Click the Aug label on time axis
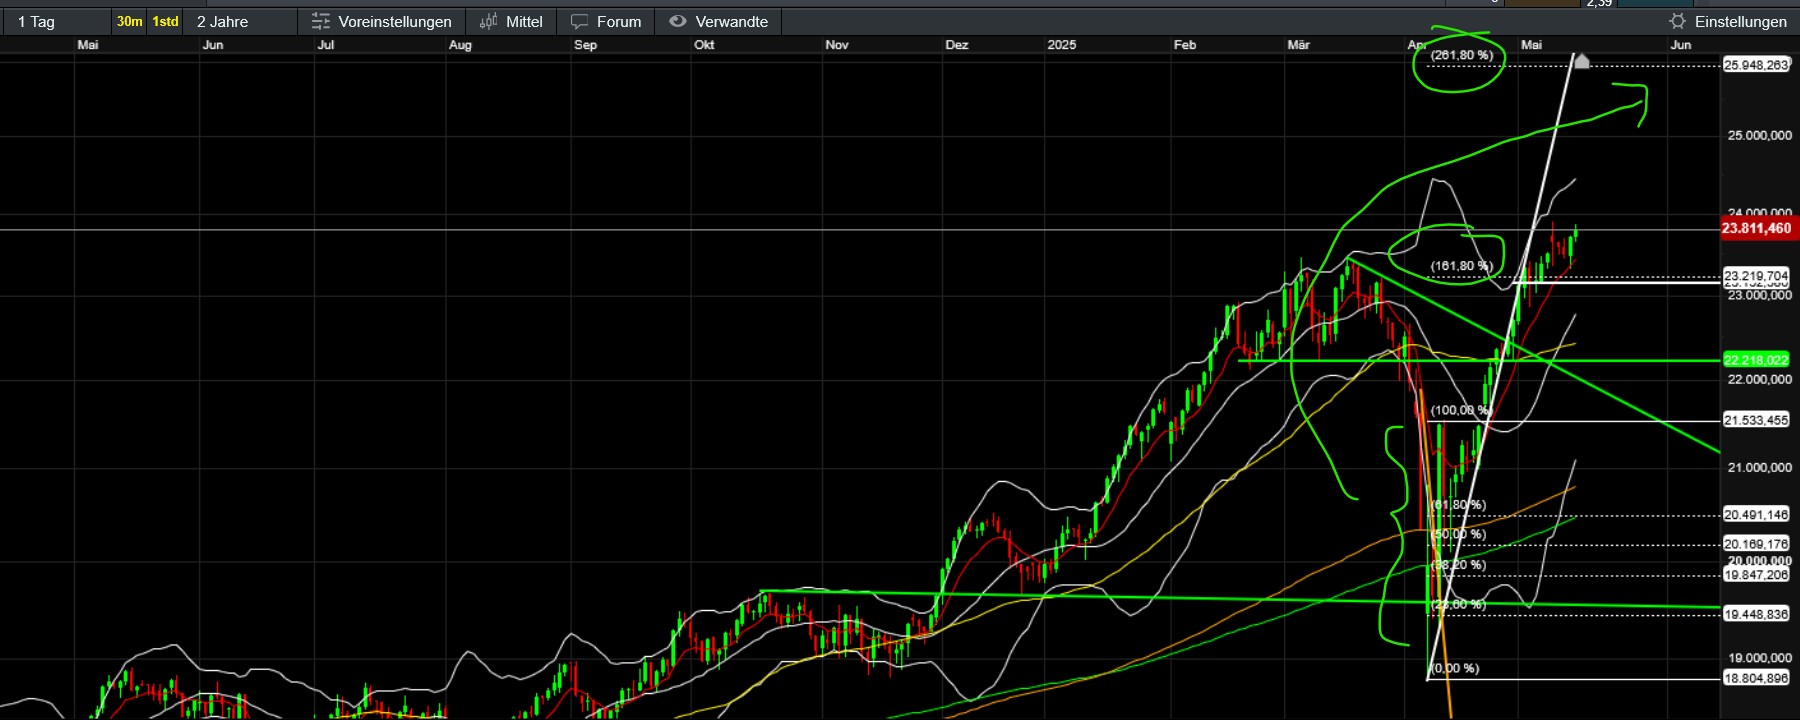This screenshot has width=1800, height=720. (460, 45)
